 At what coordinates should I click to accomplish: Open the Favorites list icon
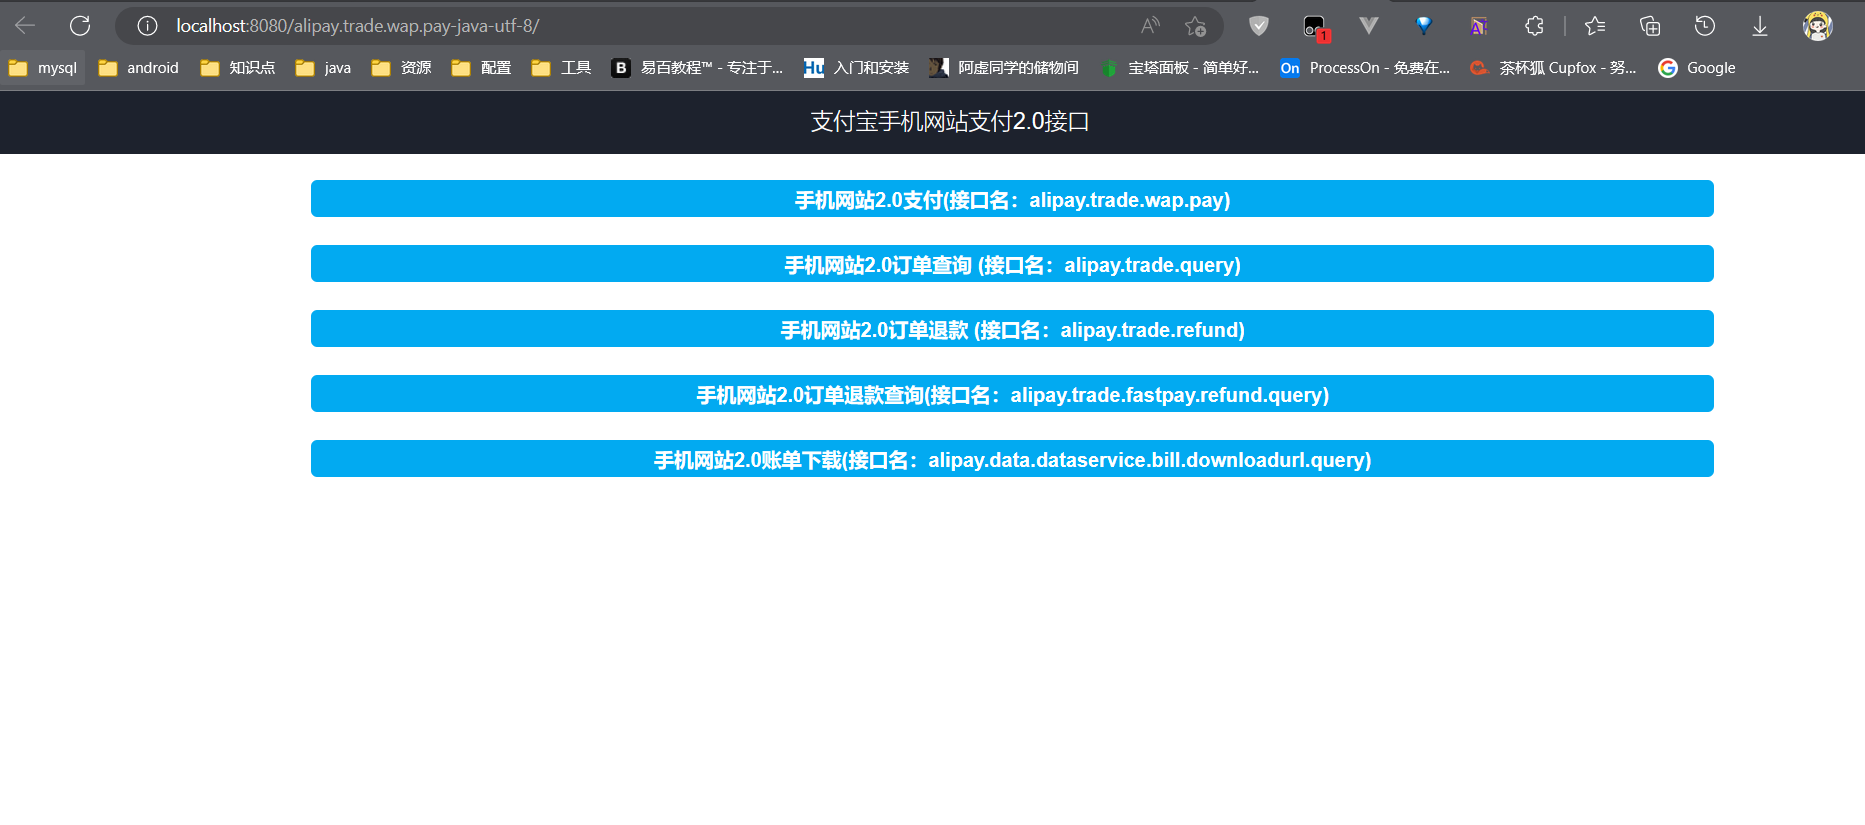(1595, 26)
